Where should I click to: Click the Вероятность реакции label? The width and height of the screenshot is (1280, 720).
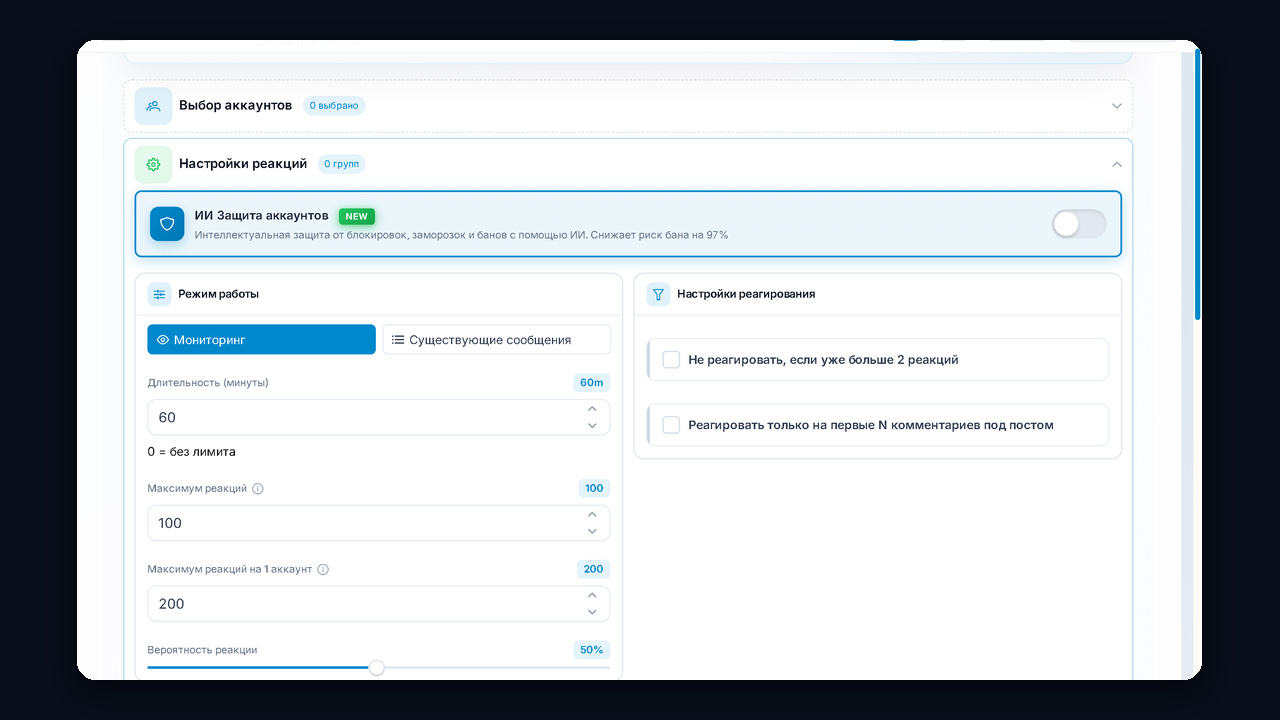coord(202,650)
